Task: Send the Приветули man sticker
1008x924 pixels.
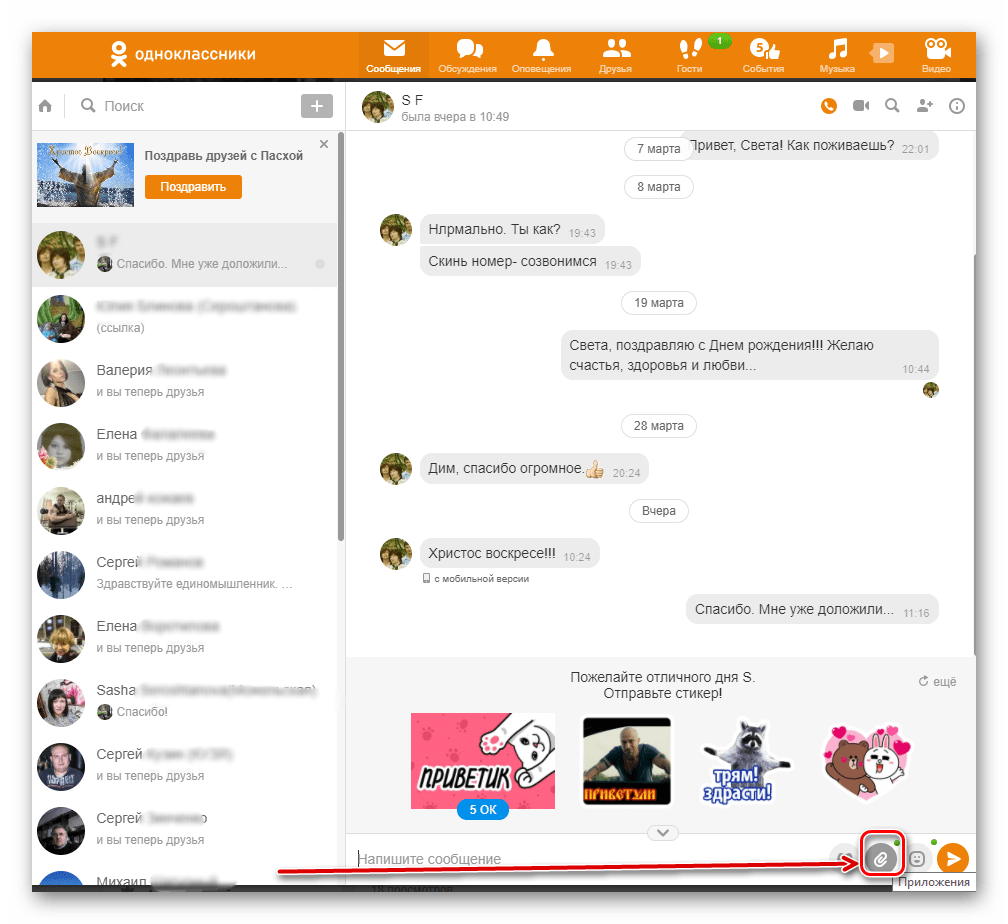Action: (x=627, y=761)
